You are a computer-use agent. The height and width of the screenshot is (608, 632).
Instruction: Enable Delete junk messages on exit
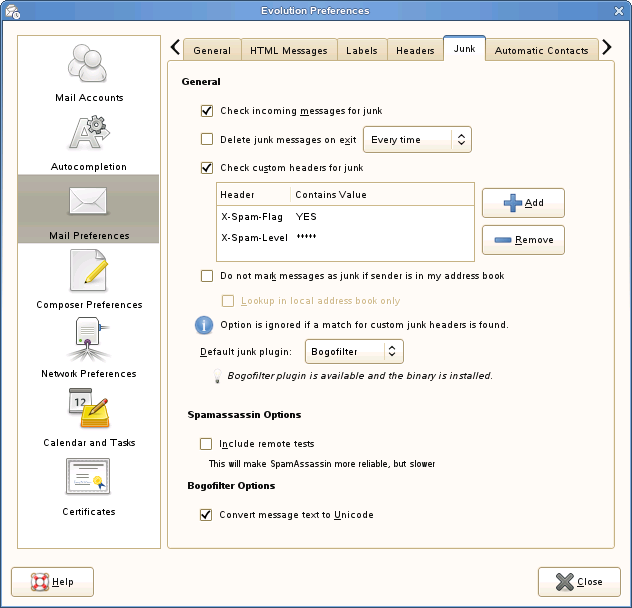[207, 140]
